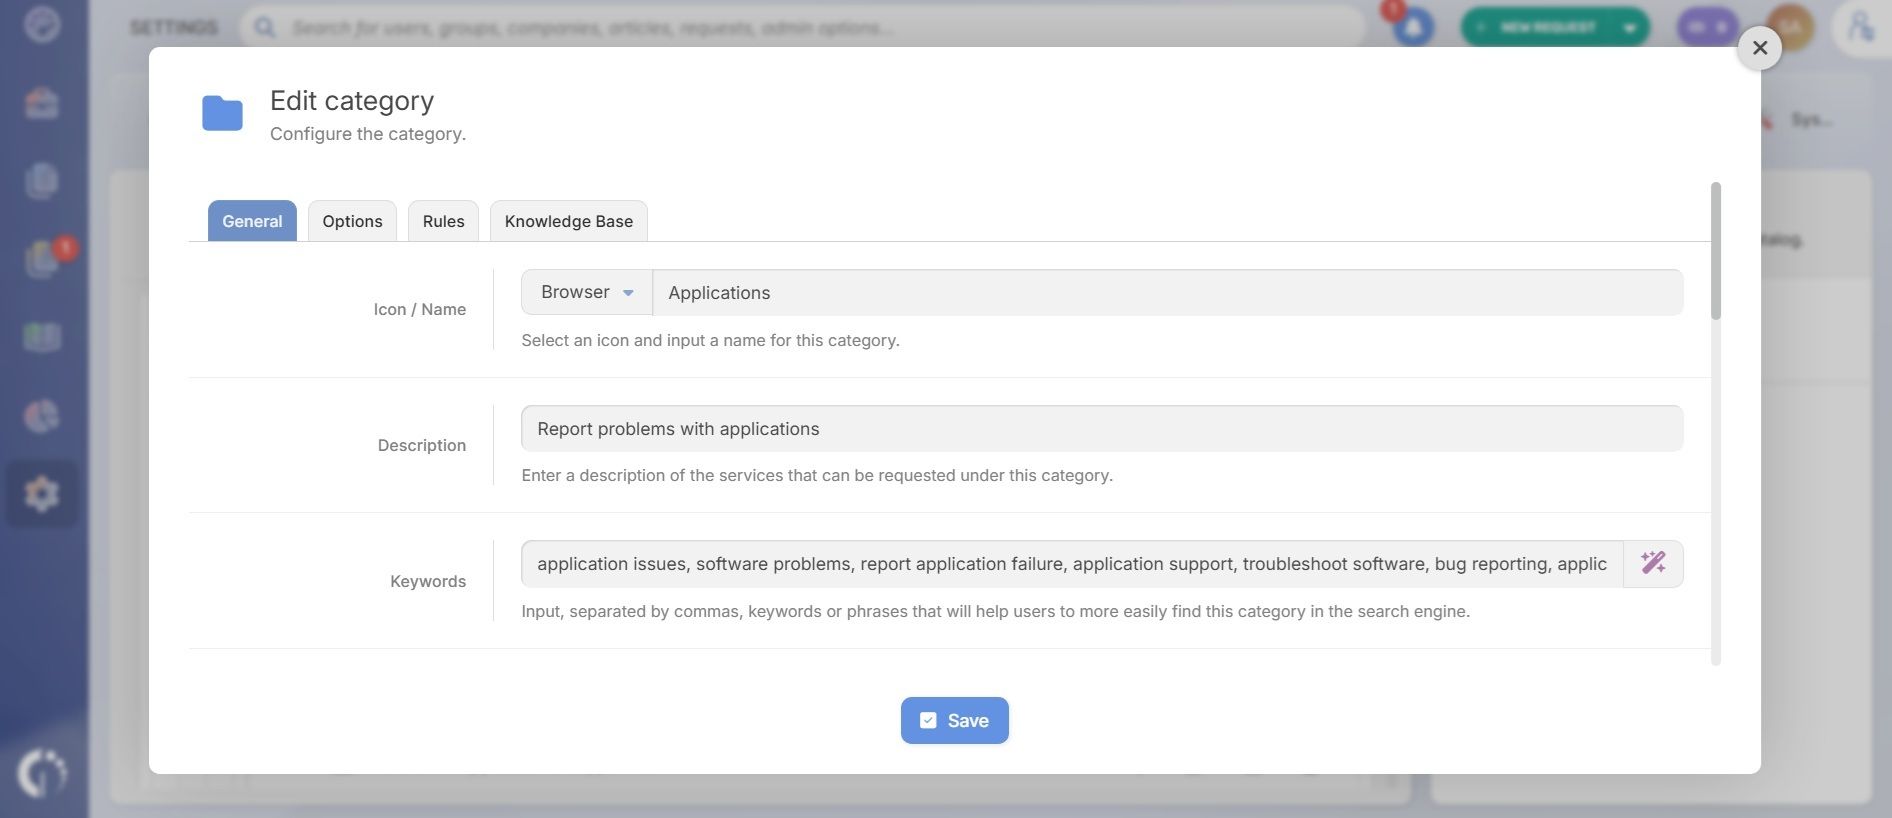Image resolution: width=1892 pixels, height=818 pixels.
Task: Open the documents icon in sidebar
Action: click(x=42, y=181)
